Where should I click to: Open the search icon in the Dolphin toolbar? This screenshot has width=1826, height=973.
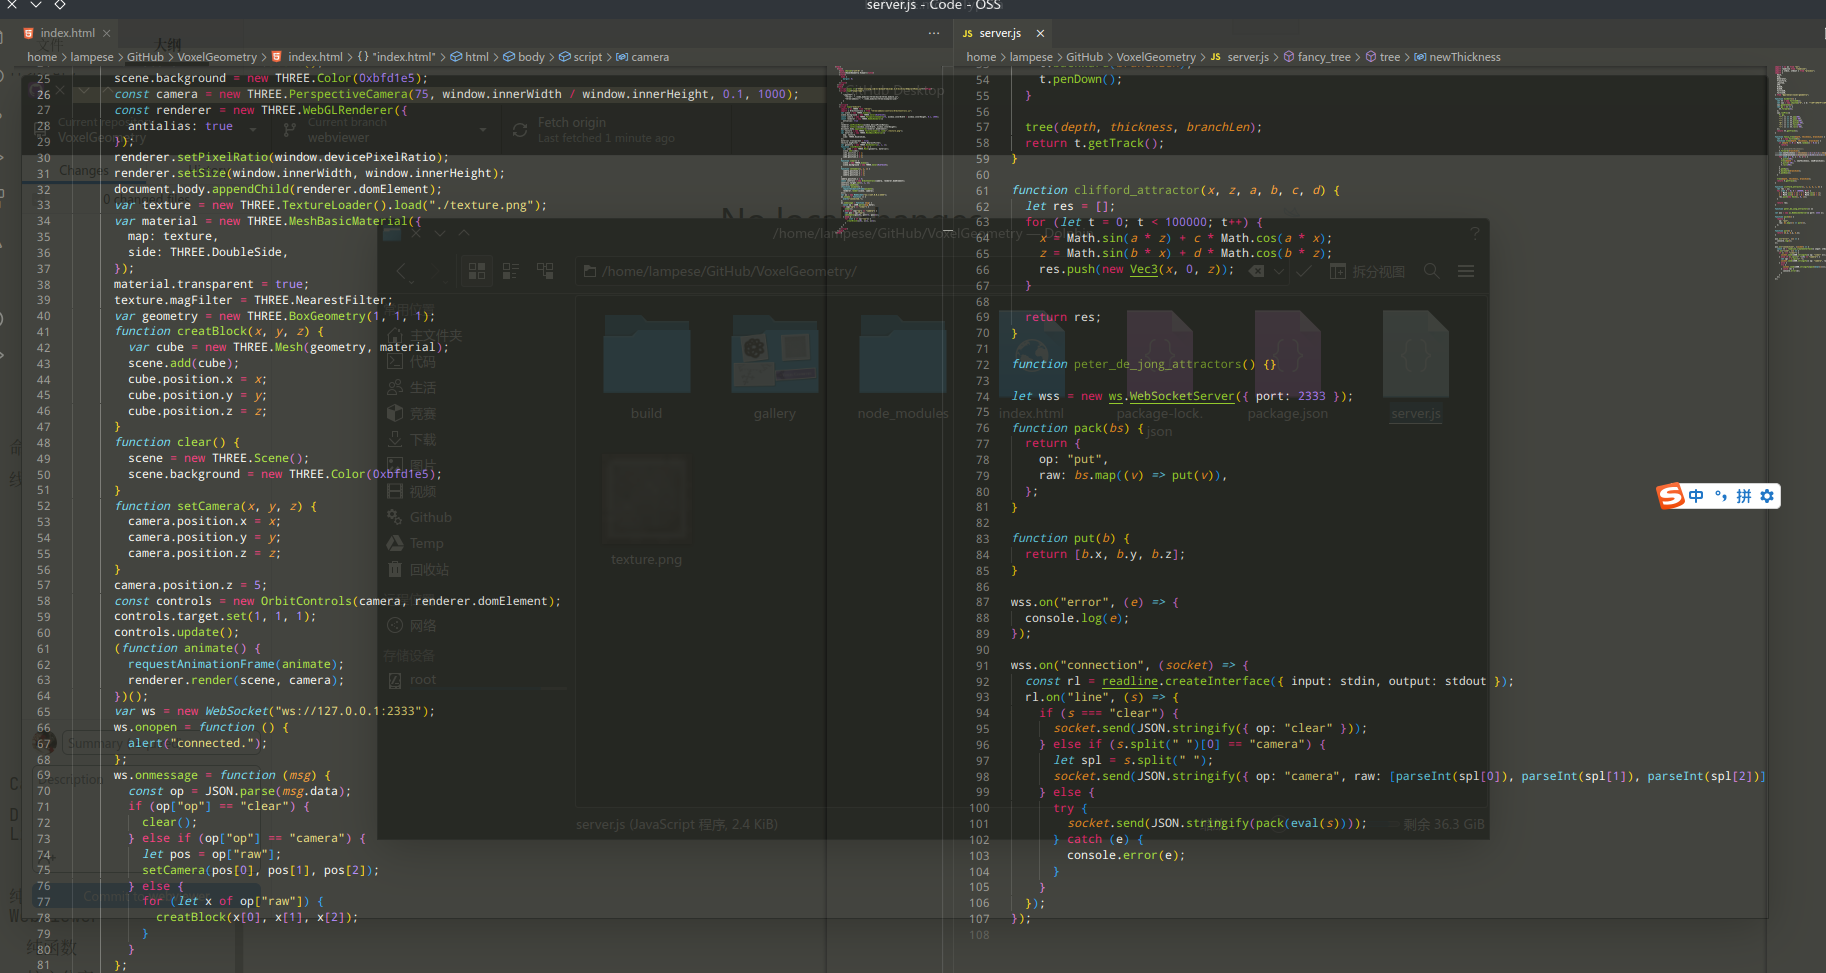pyautogui.click(x=1432, y=271)
